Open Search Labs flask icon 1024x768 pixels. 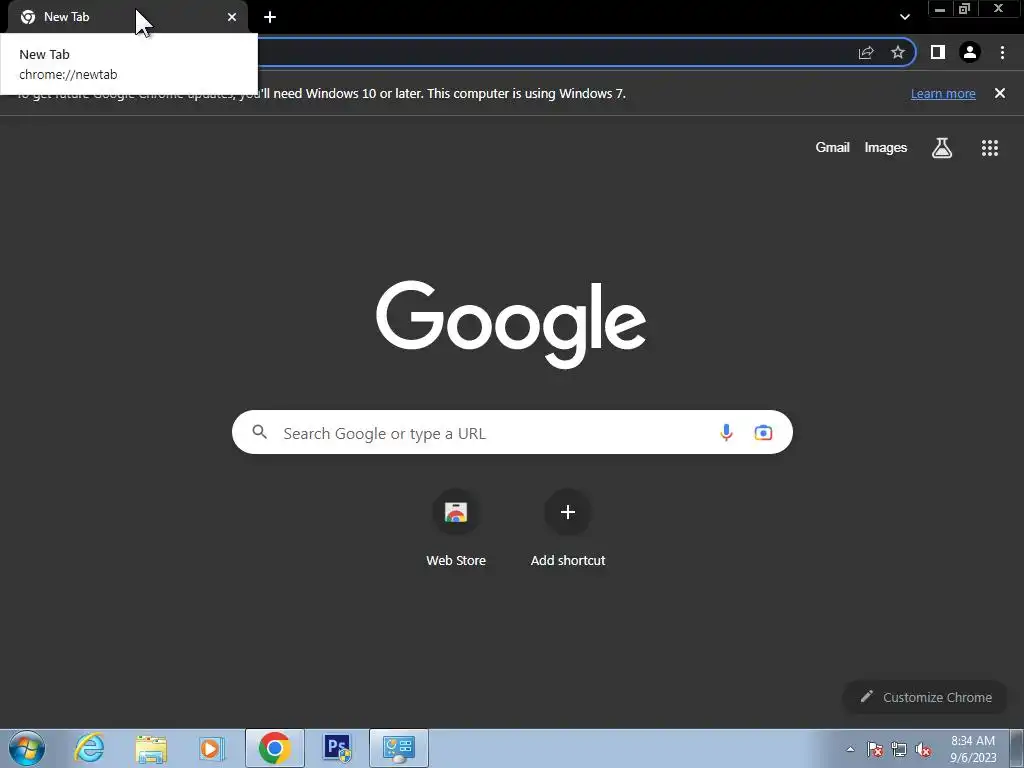(942, 148)
